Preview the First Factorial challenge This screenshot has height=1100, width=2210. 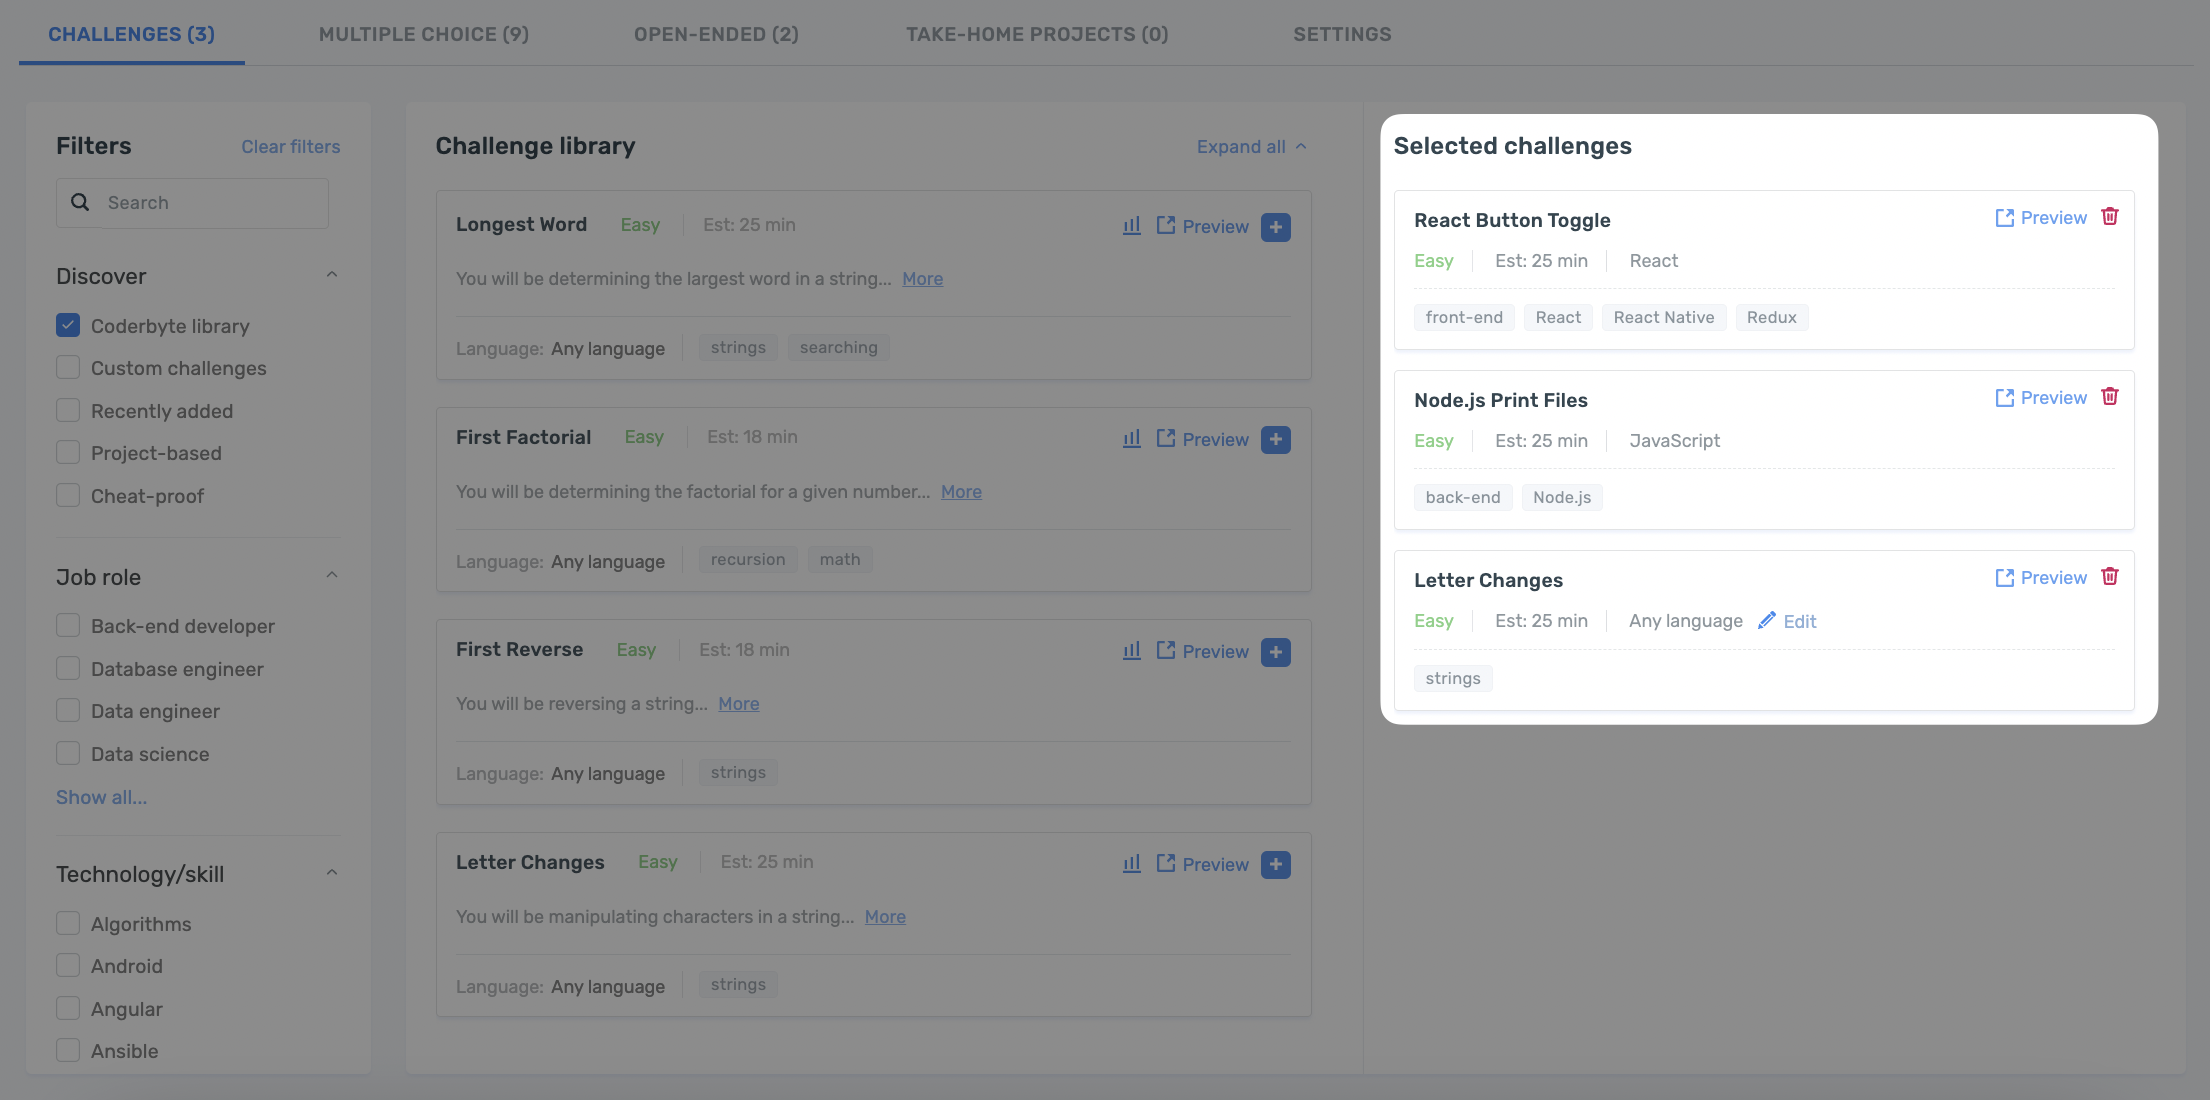click(x=1202, y=439)
